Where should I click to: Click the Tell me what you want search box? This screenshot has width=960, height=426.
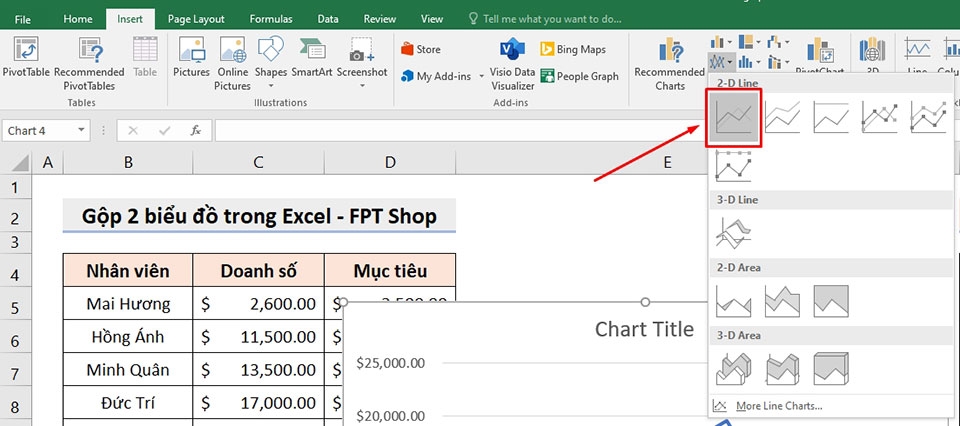(x=545, y=19)
